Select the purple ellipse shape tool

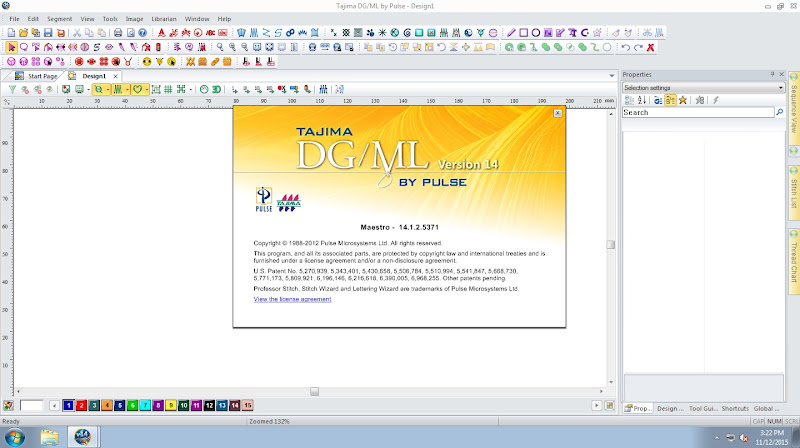click(x=536, y=33)
